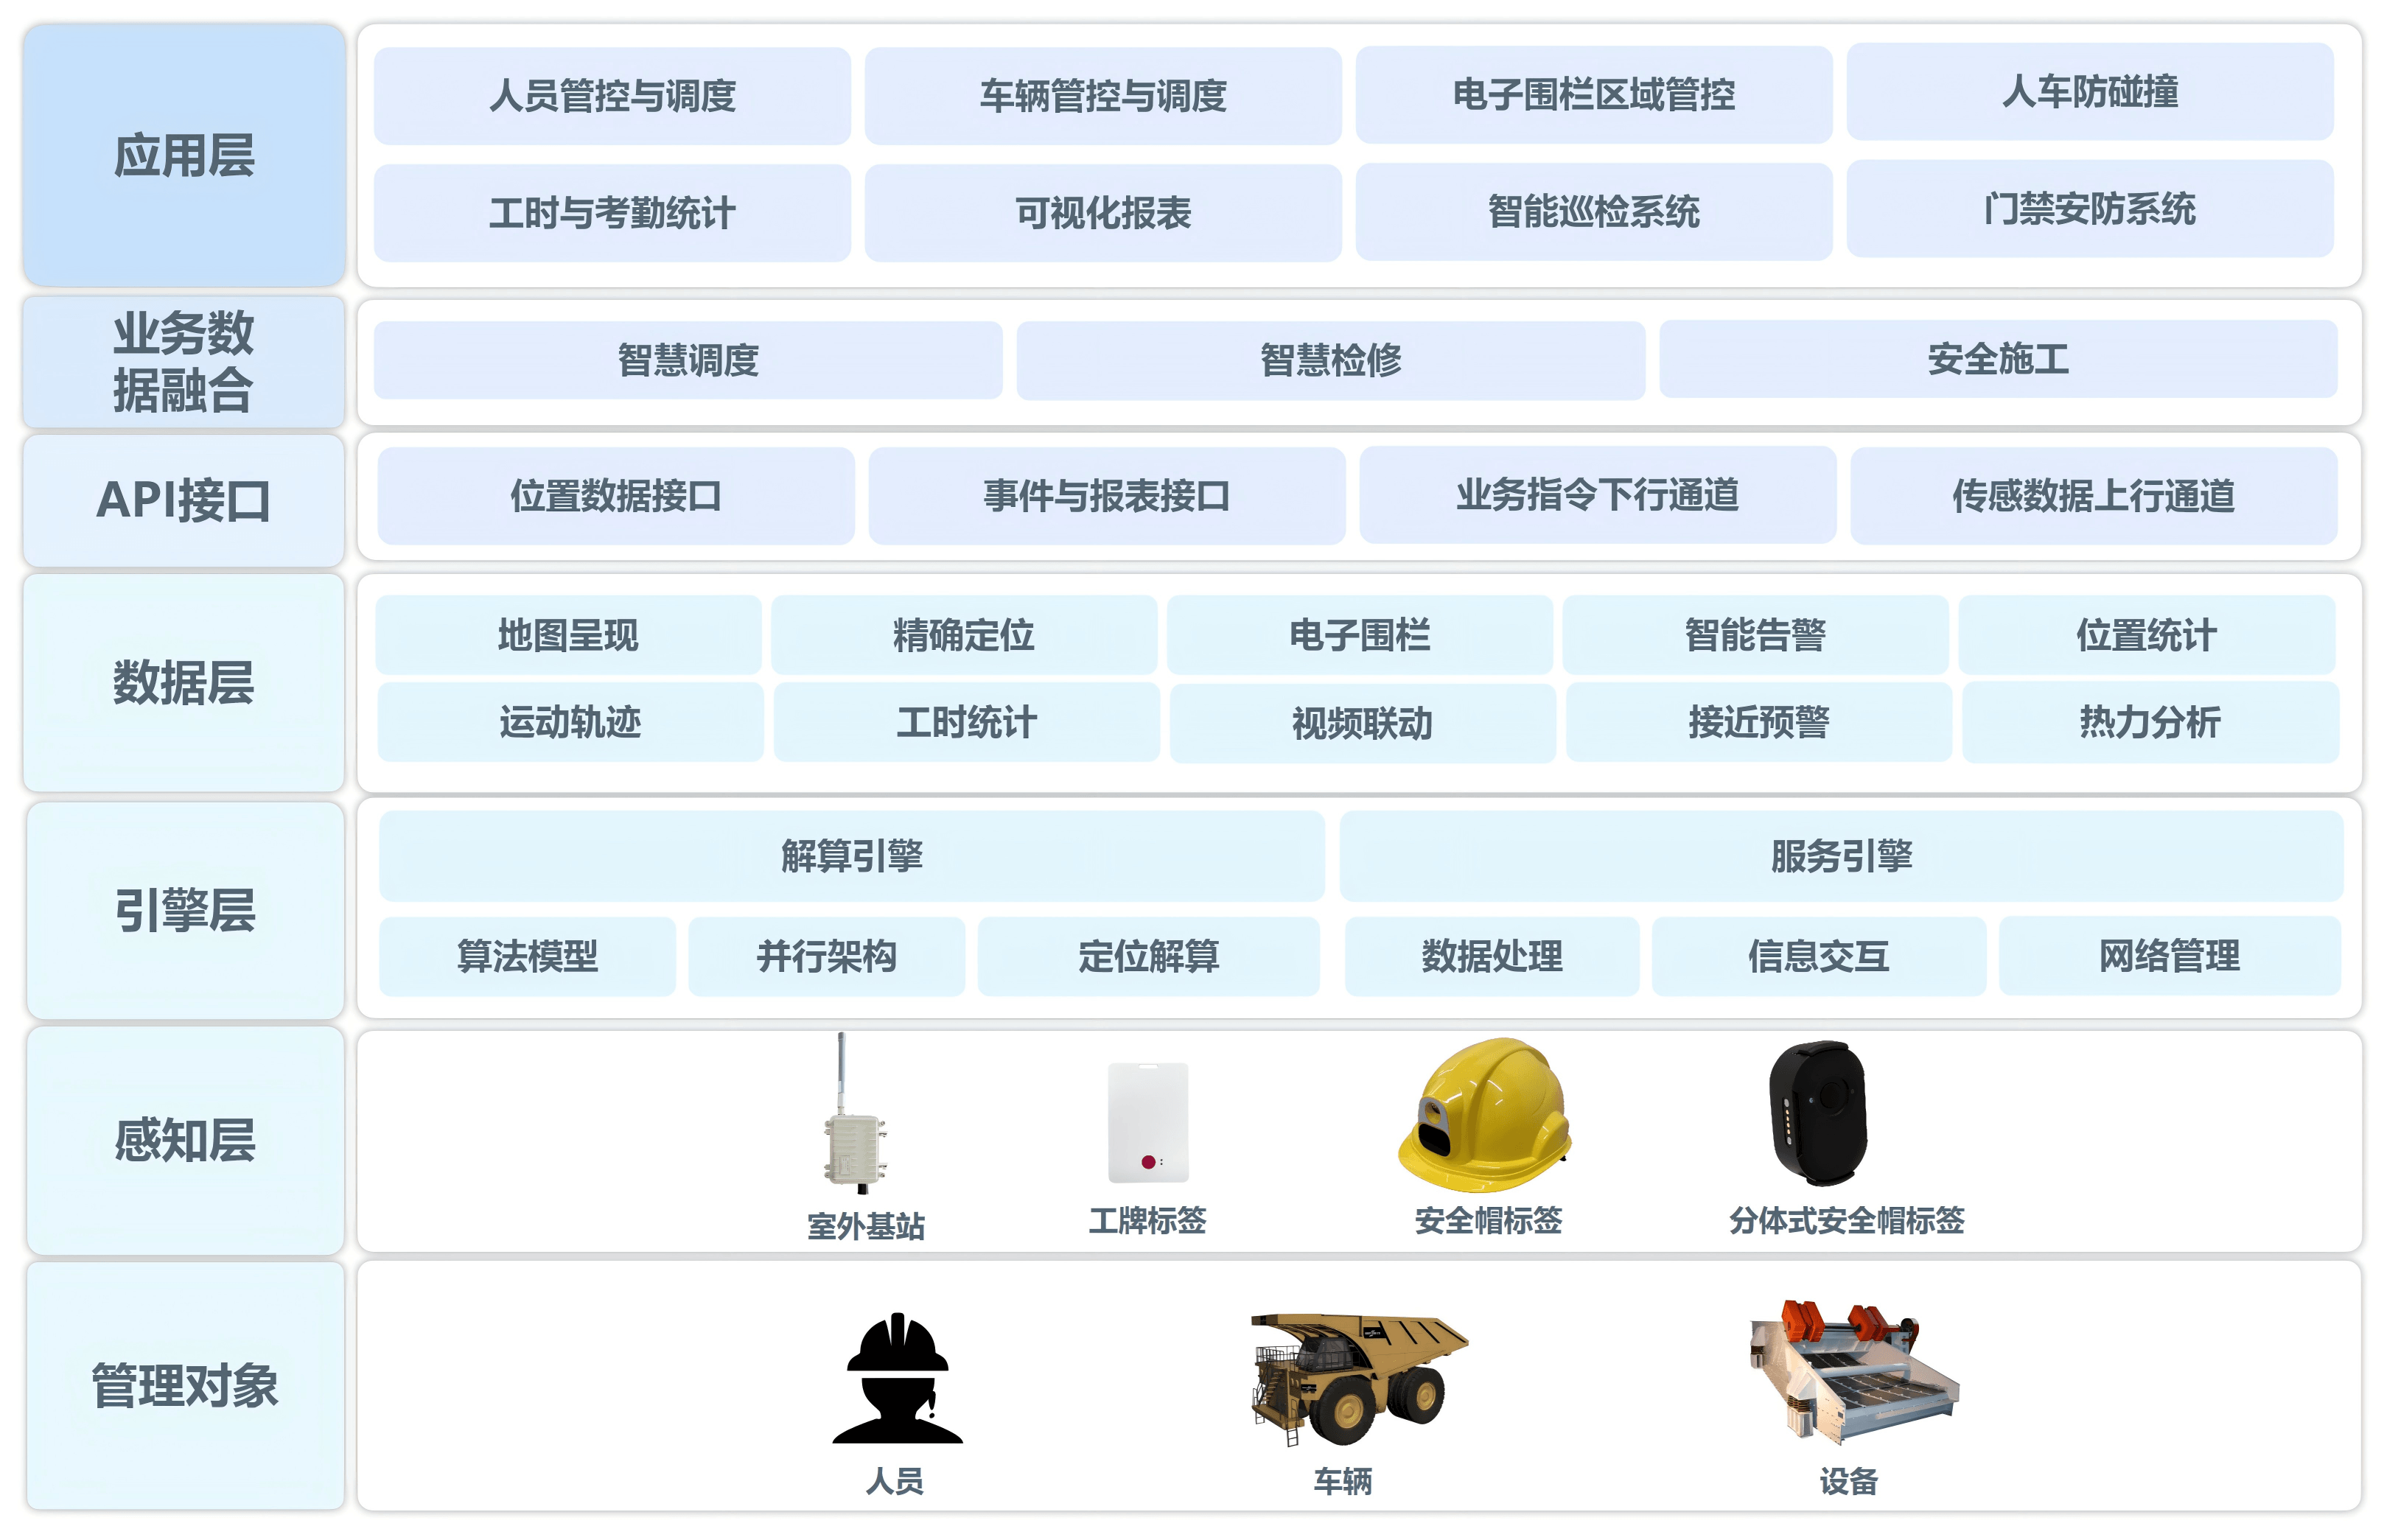Select the 应用层 layer header
Image resolution: width=2384 pixels, height=1540 pixels.
[x=185, y=156]
